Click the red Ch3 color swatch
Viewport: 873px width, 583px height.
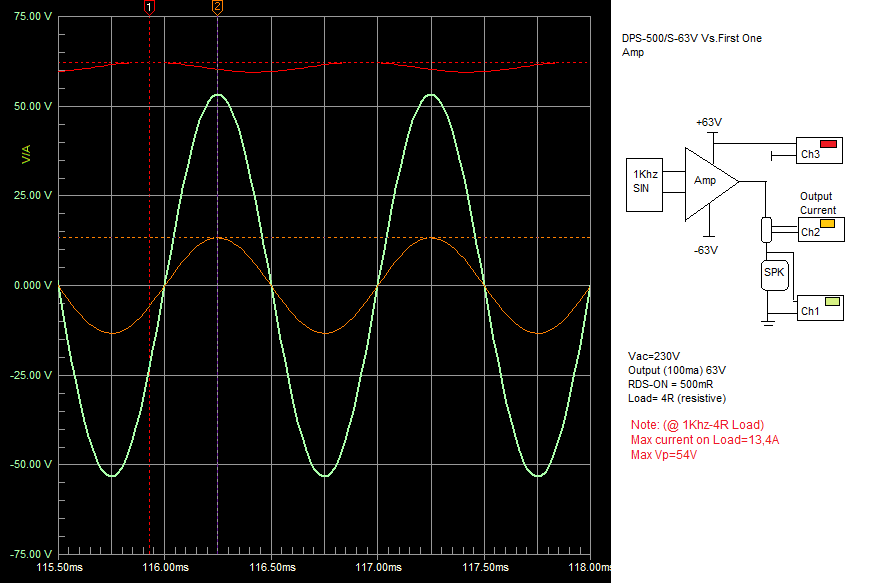(828, 144)
